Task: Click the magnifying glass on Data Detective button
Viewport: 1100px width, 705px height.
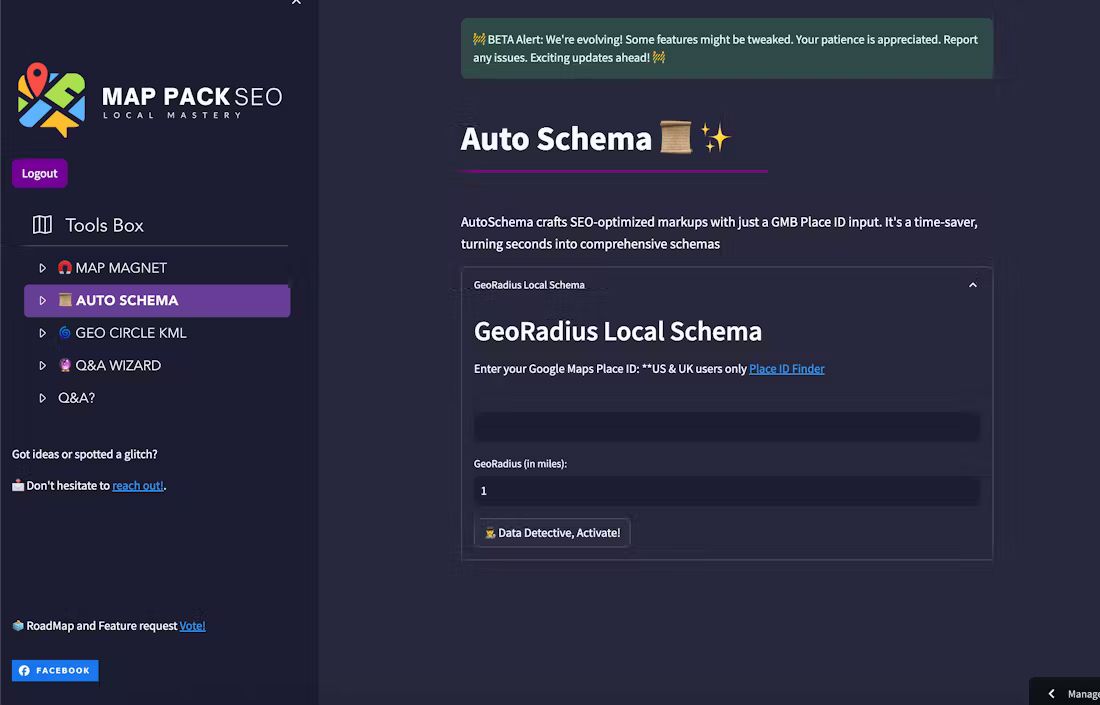Action: pyautogui.click(x=489, y=532)
